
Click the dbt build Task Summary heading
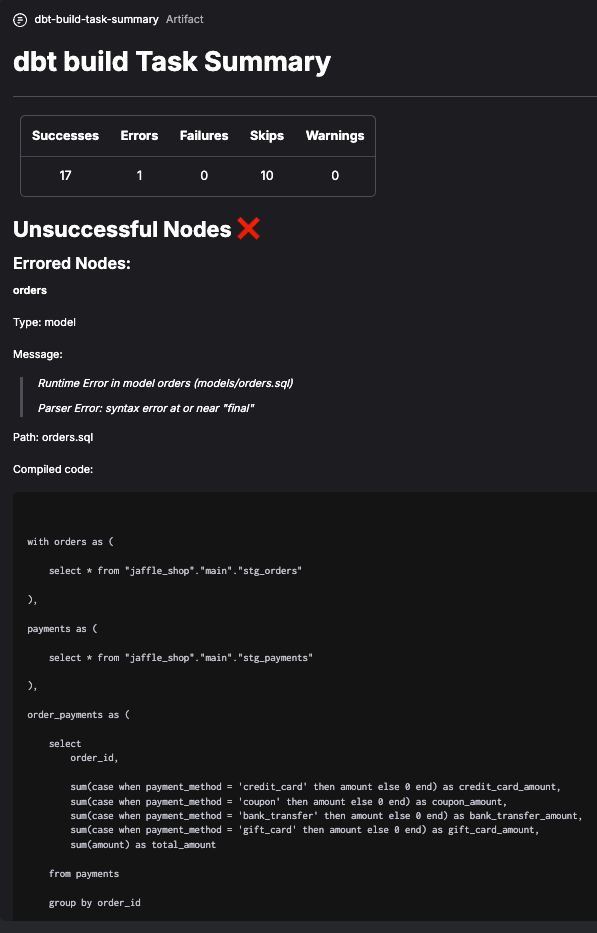click(172, 61)
